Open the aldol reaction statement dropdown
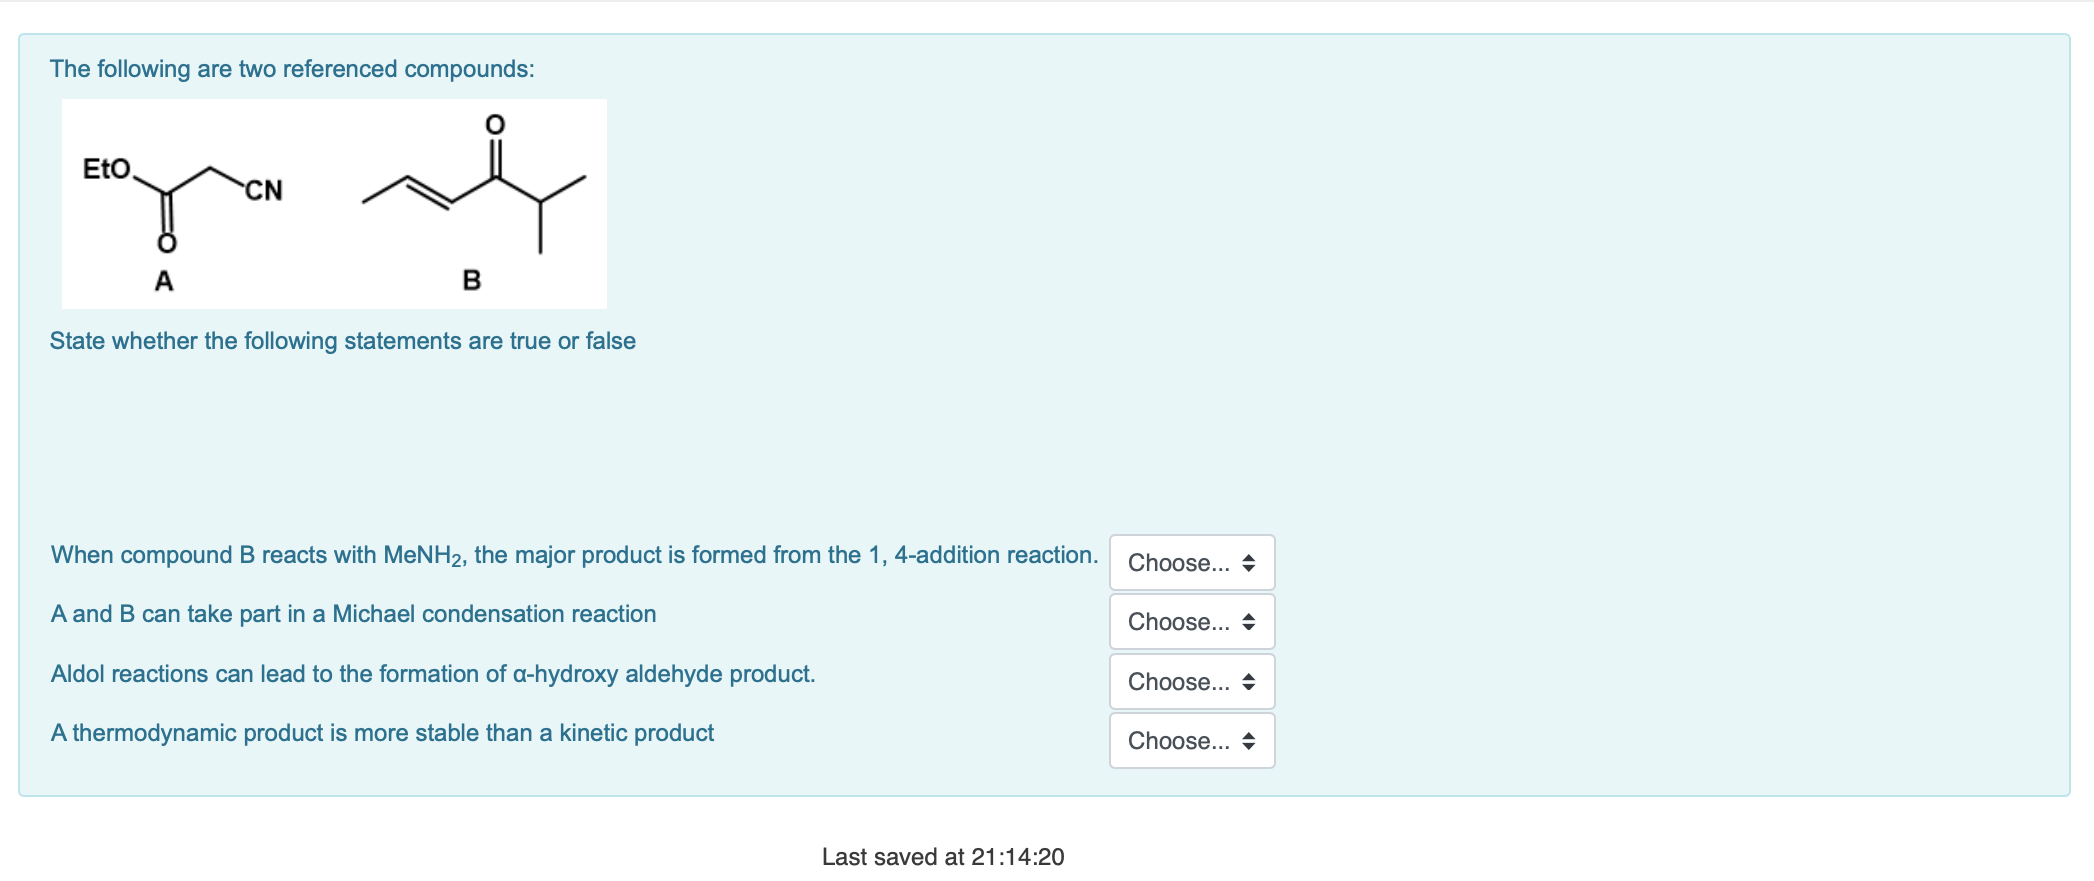The image size is (2094, 881). [1190, 682]
